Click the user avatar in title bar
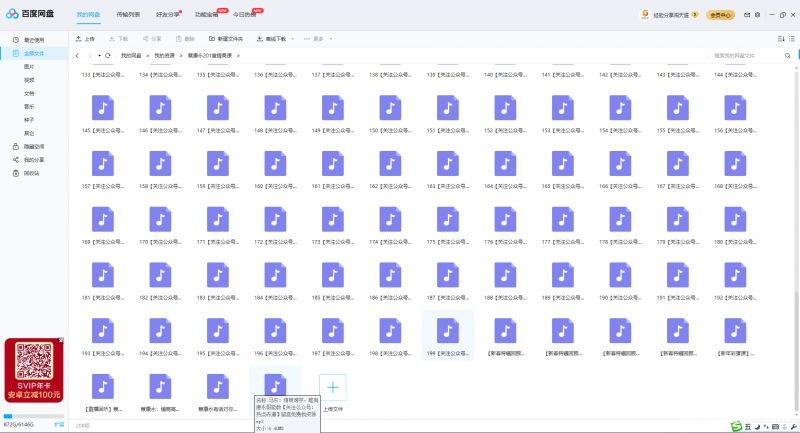800x433 pixels. pyautogui.click(x=645, y=14)
